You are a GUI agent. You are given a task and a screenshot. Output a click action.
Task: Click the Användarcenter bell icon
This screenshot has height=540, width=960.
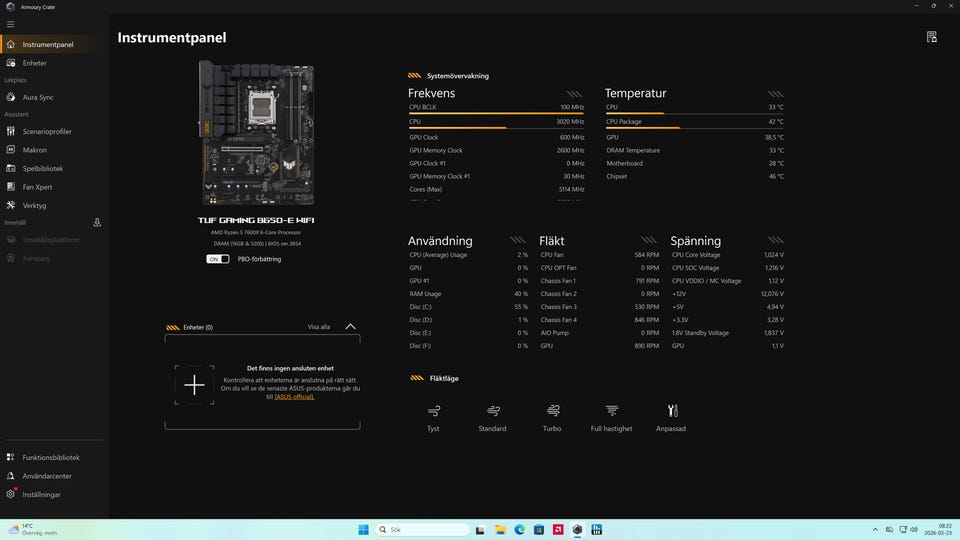click(10, 476)
